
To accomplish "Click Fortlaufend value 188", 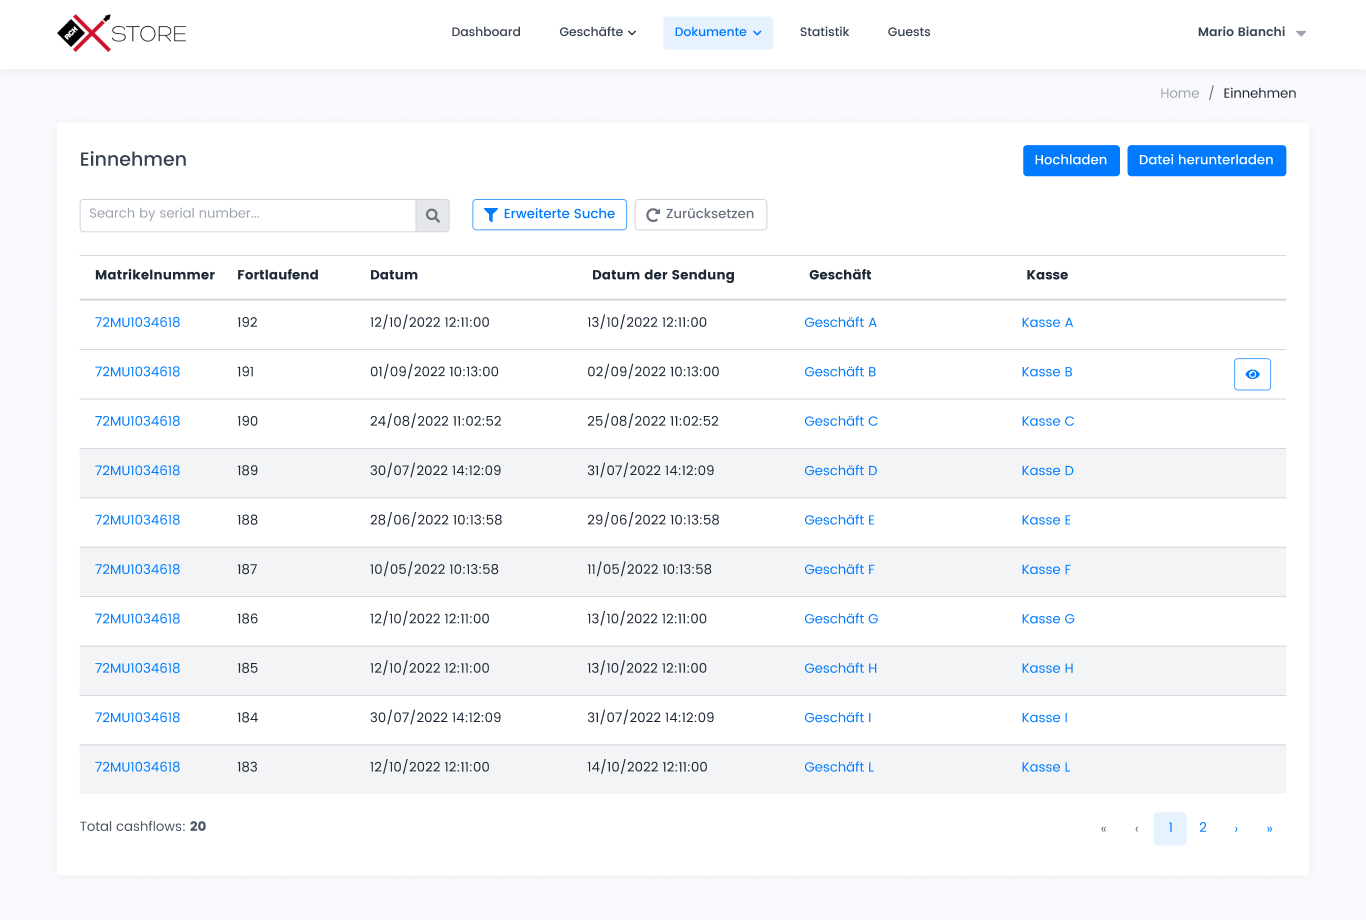I will click(248, 520).
